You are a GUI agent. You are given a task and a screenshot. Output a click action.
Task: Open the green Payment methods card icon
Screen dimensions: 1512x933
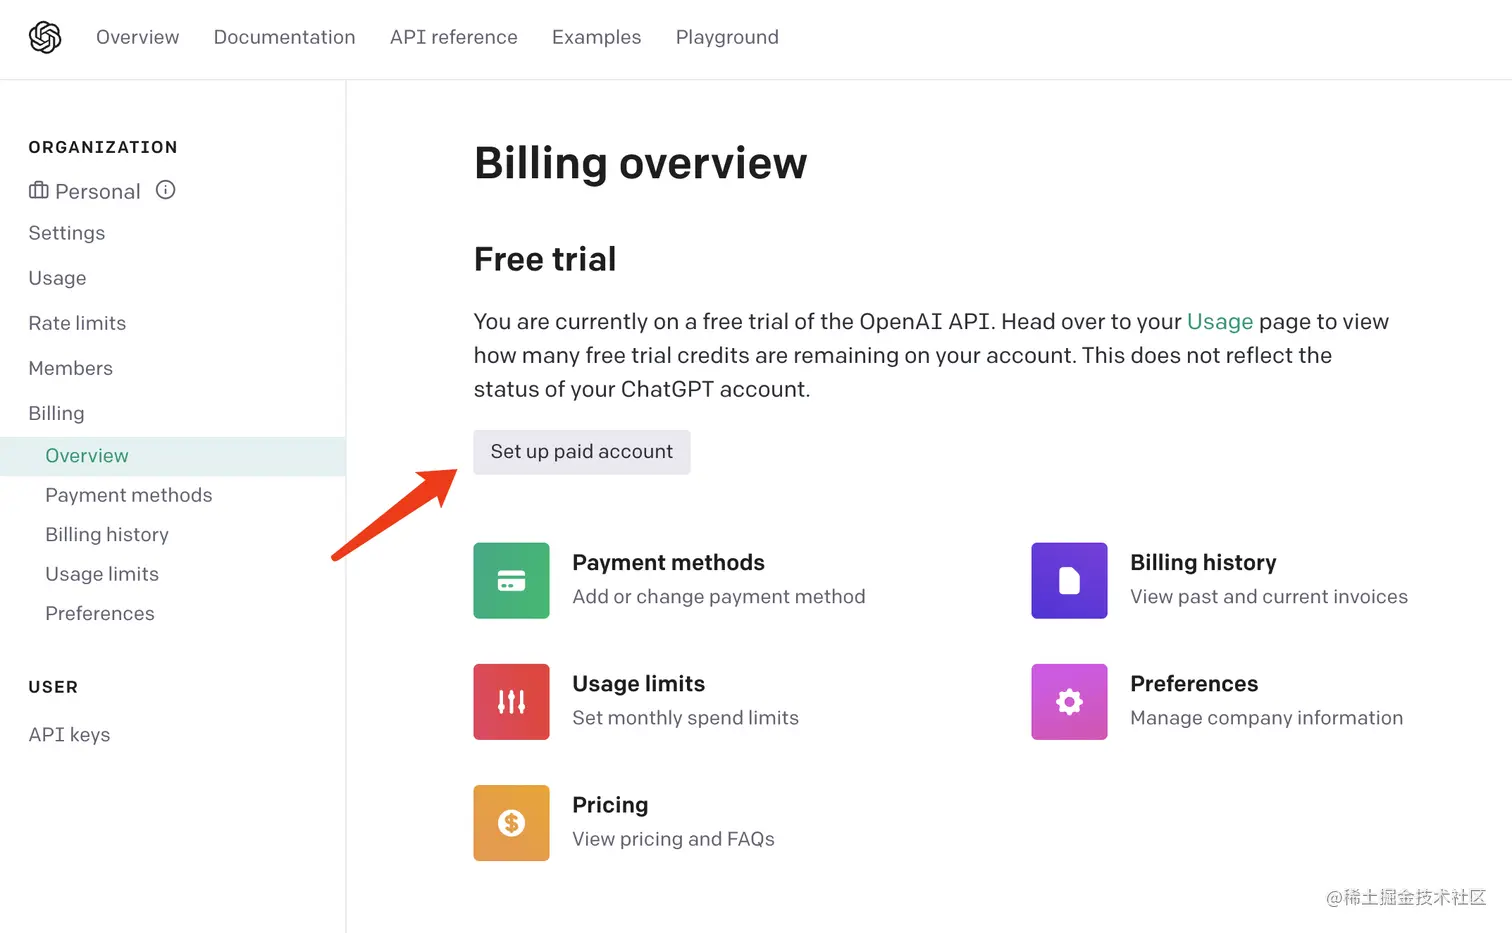[x=511, y=580]
